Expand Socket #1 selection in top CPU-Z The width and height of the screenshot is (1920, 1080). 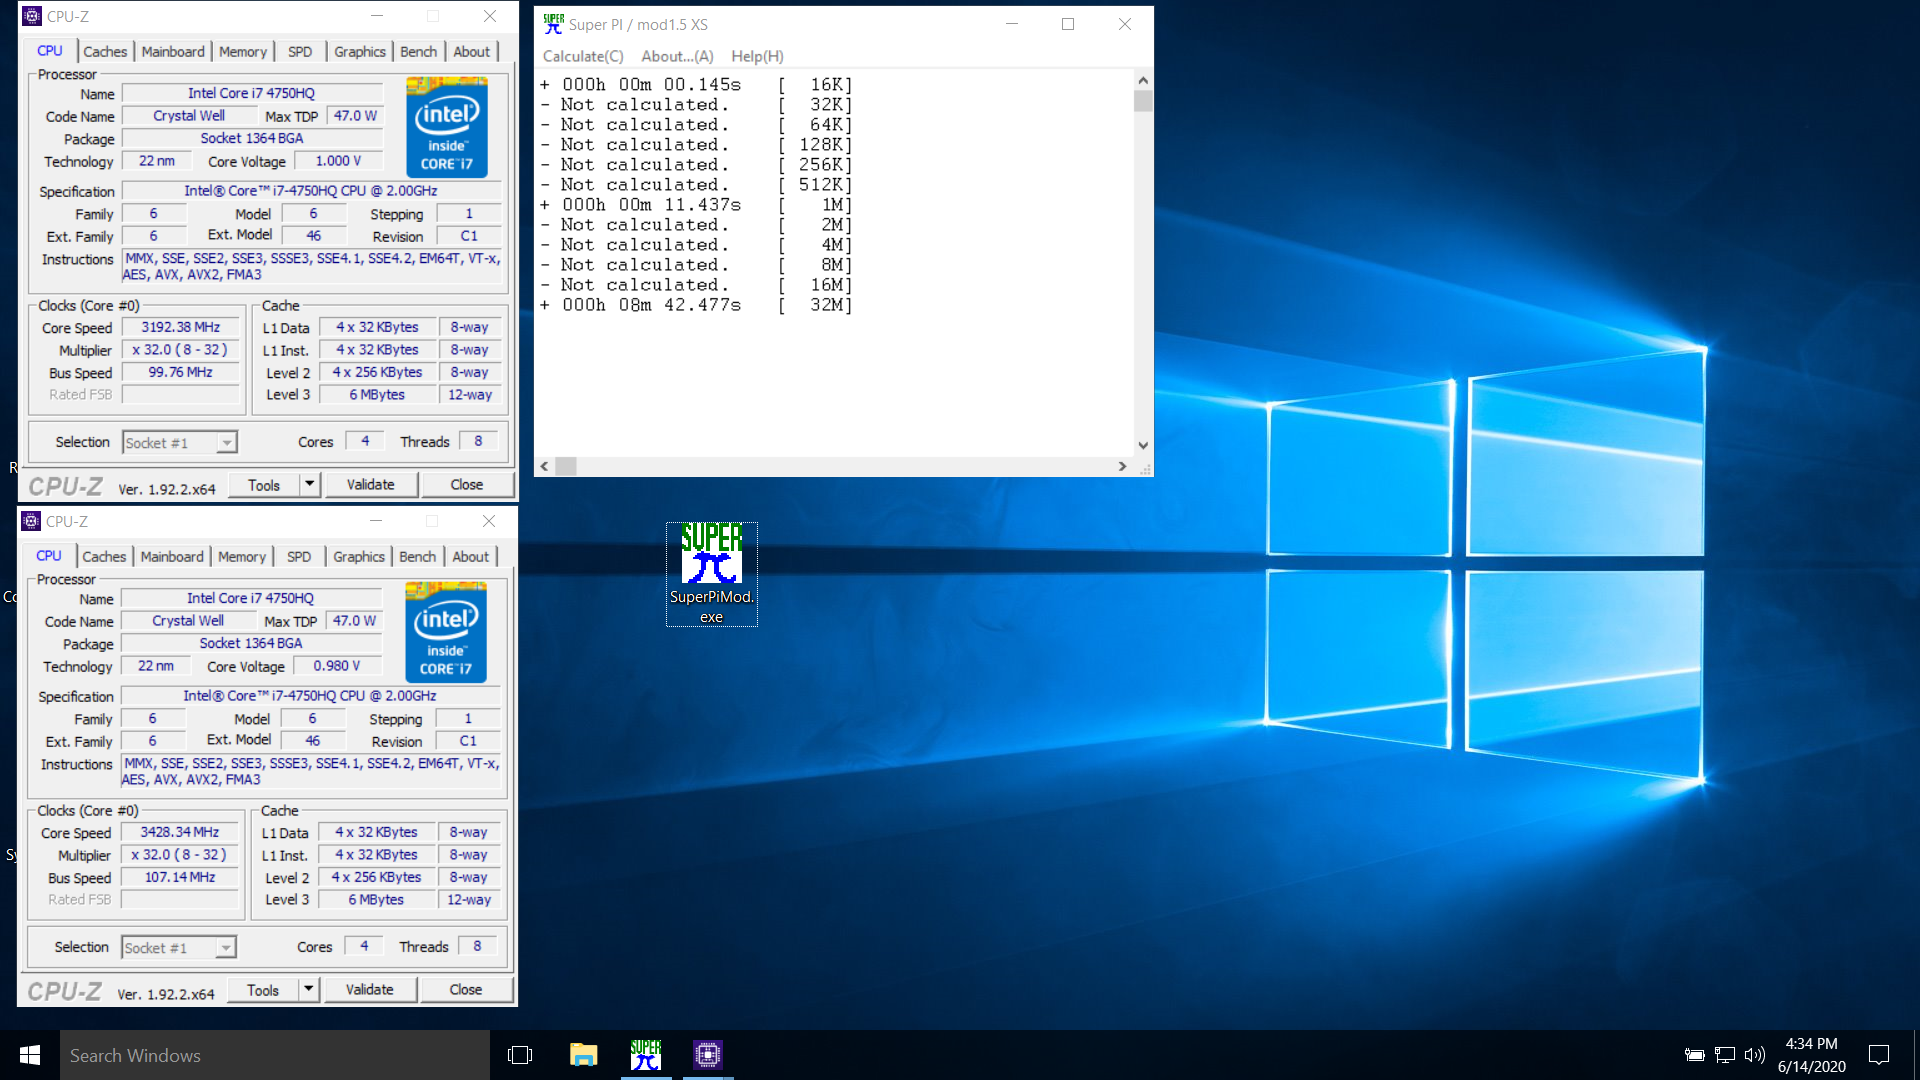click(x=227, y=443)
